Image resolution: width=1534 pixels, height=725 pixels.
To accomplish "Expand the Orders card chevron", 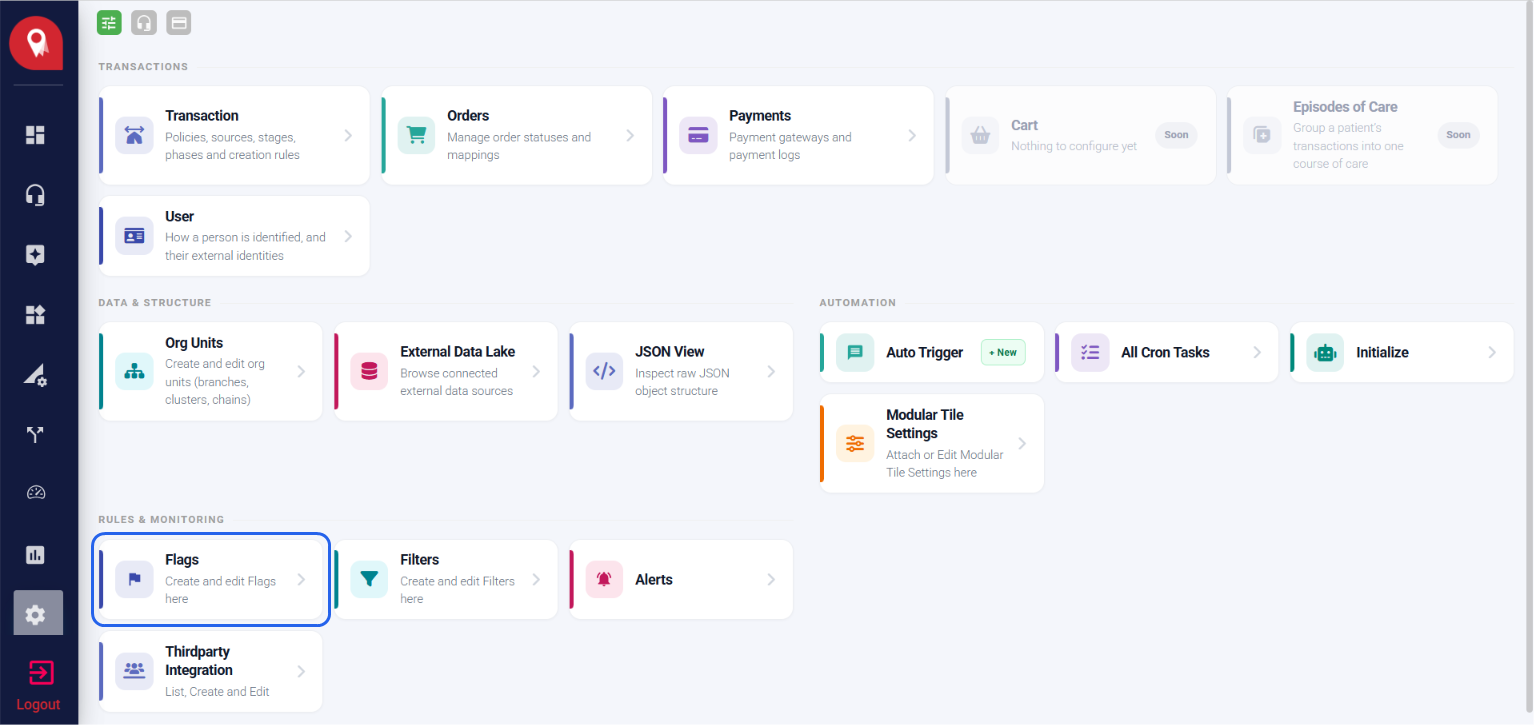I will pos(630,135).
